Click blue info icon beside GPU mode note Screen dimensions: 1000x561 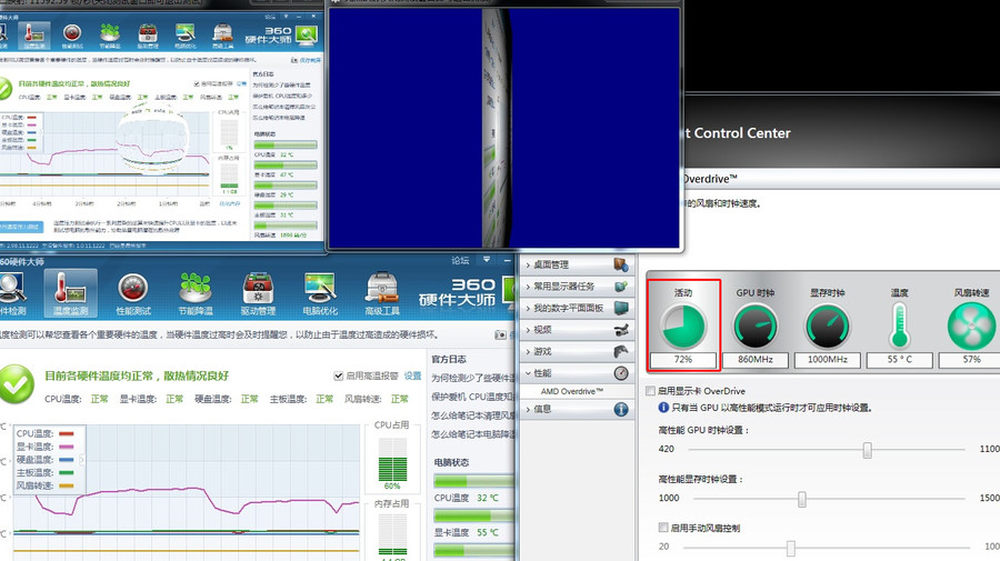coord(663,407)
